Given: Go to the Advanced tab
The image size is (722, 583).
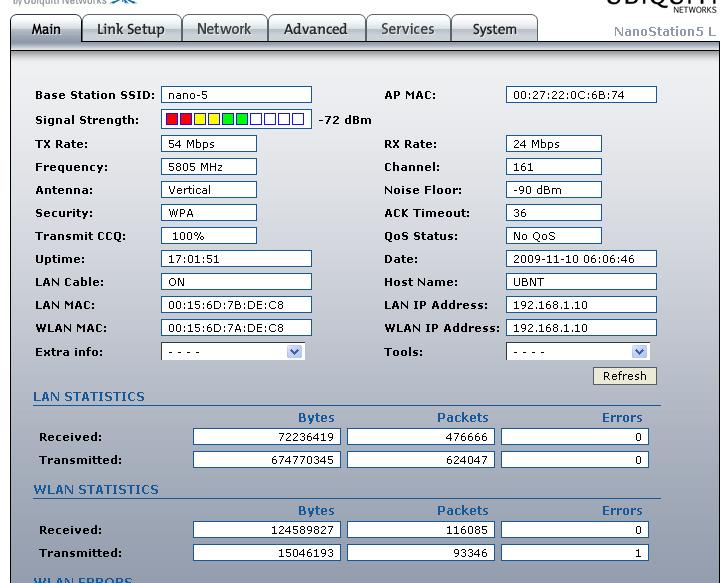Looking at the screenshot, I should point(315,29).
